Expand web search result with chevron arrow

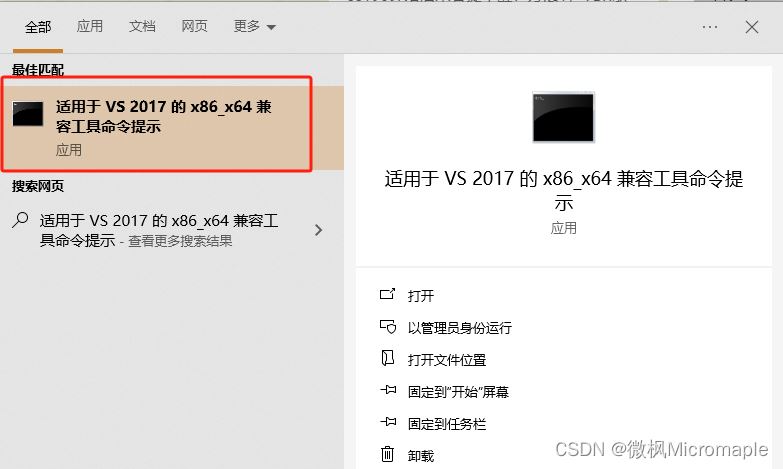click(x=319, y=230)
